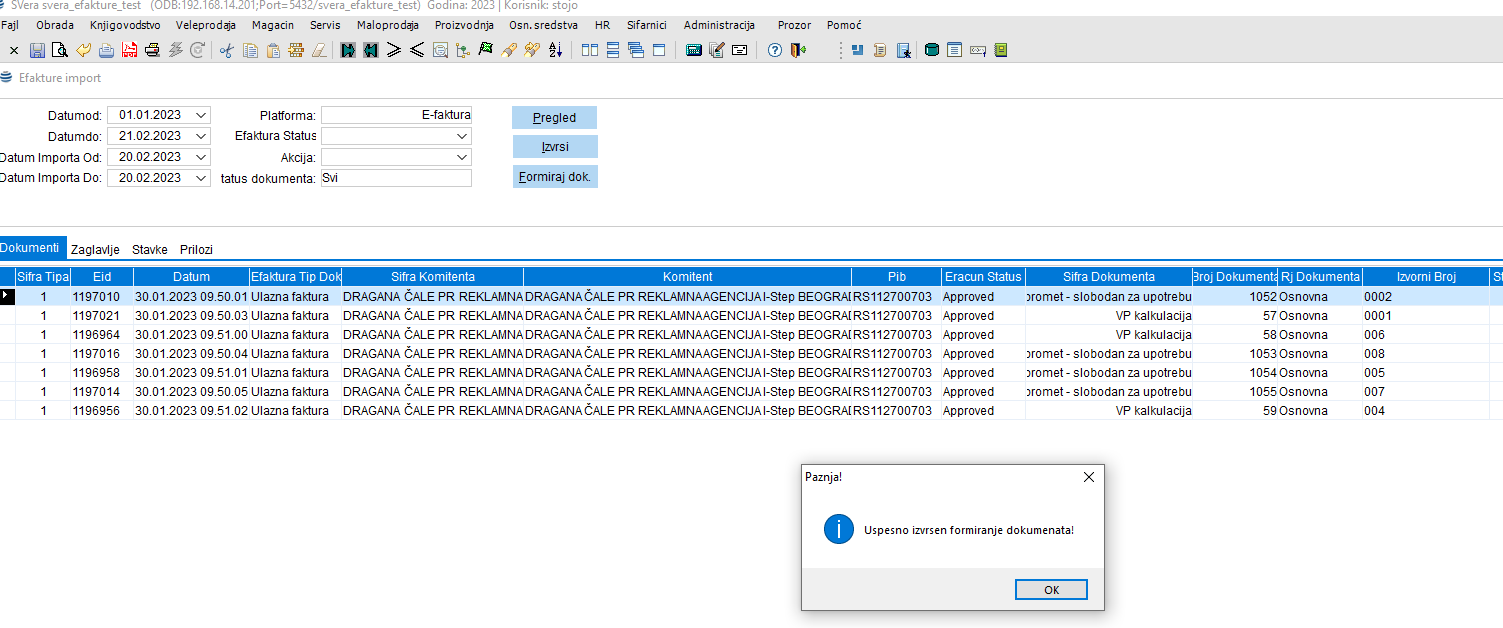Expand the Efaktura Status dropdown

[461, 136]
